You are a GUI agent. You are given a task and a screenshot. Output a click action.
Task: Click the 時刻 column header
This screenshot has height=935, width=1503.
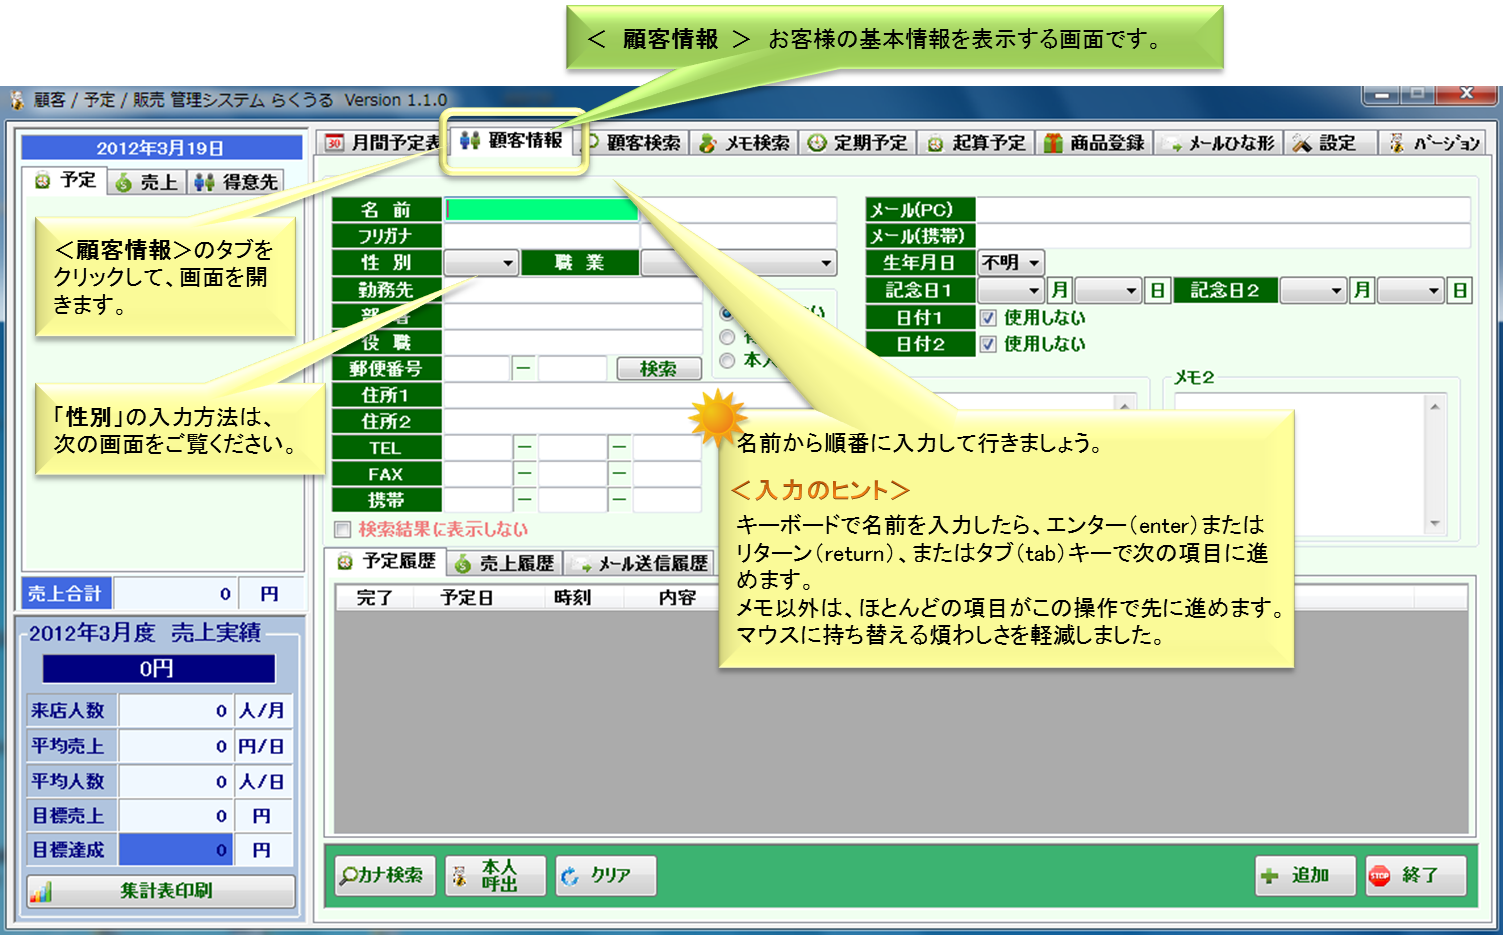click(x=572, y=598)
